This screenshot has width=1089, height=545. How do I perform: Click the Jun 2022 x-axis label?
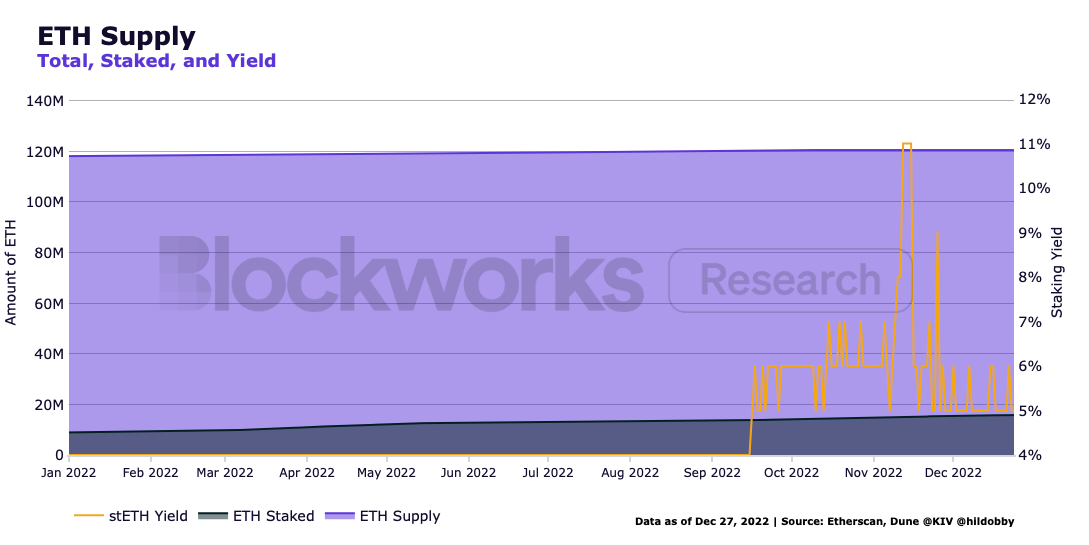pos(468,472)
